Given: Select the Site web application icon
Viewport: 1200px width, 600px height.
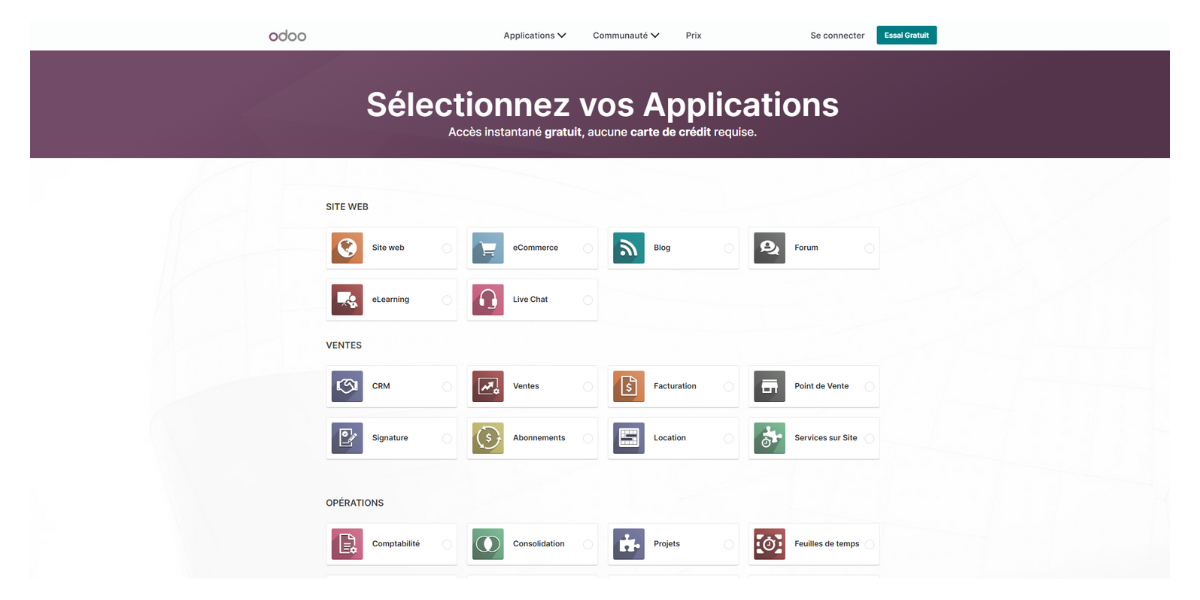Looking at the screenshot, I should [346, 247].
